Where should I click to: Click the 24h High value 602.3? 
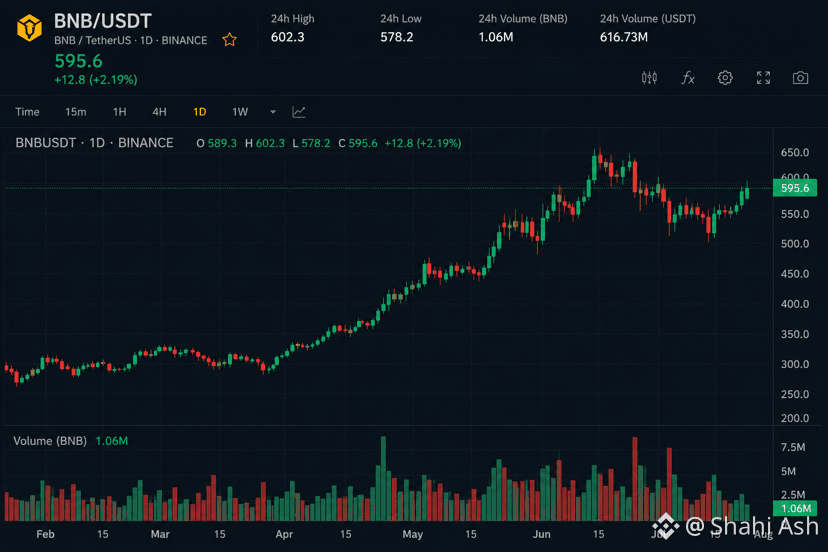pyautogui.click(x=288, y=37)
